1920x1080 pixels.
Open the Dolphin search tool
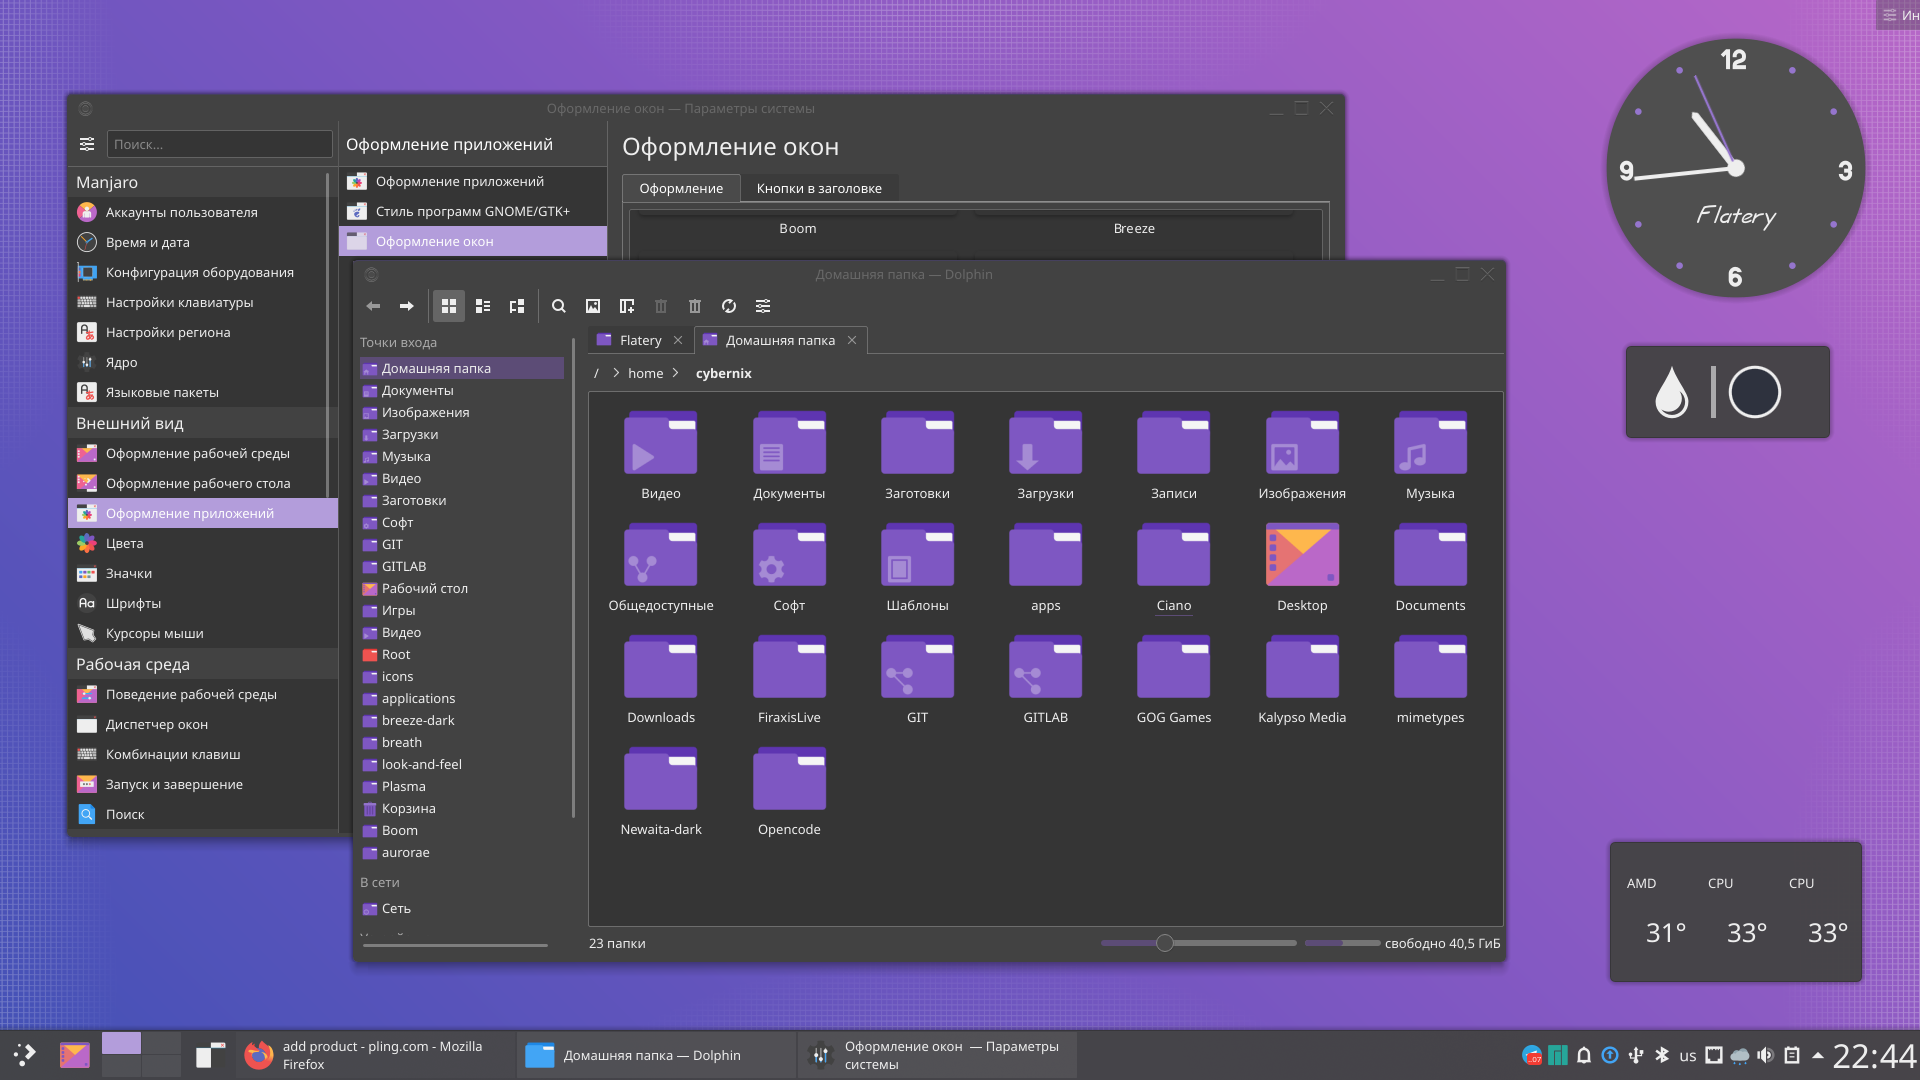(x=559, y=306)
